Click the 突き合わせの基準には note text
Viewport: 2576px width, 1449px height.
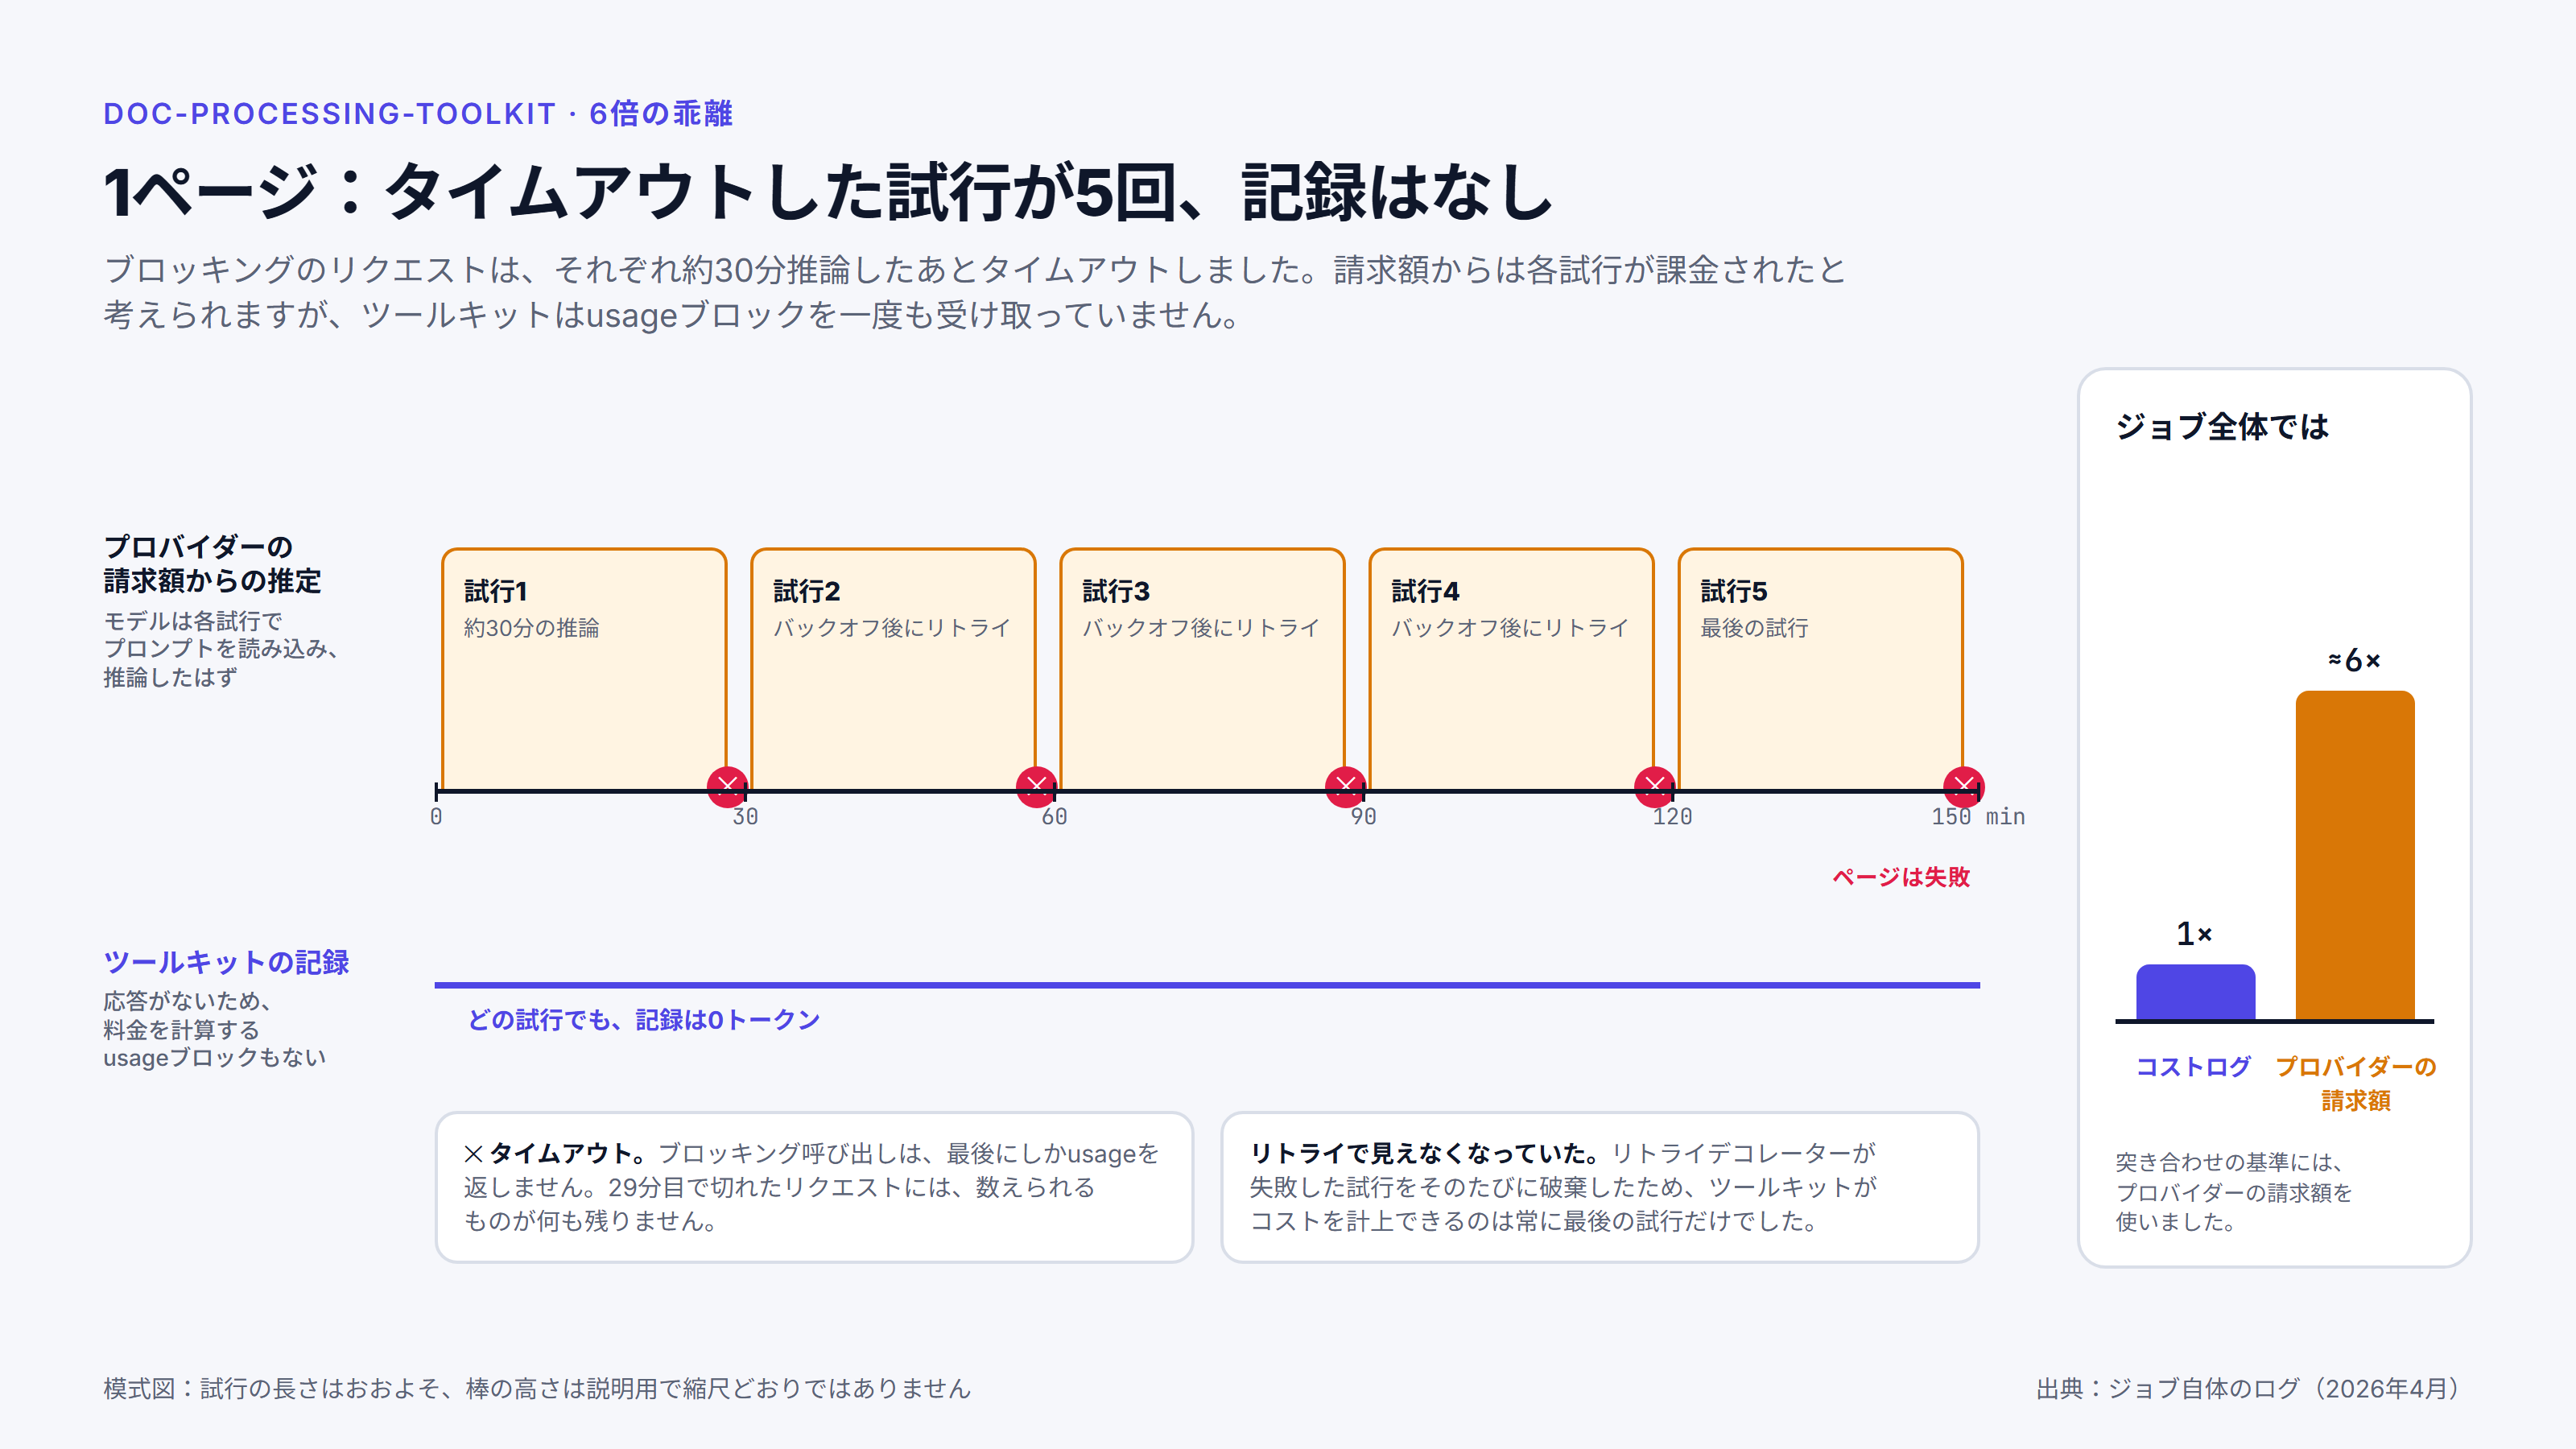[x=2234, y=1192]
